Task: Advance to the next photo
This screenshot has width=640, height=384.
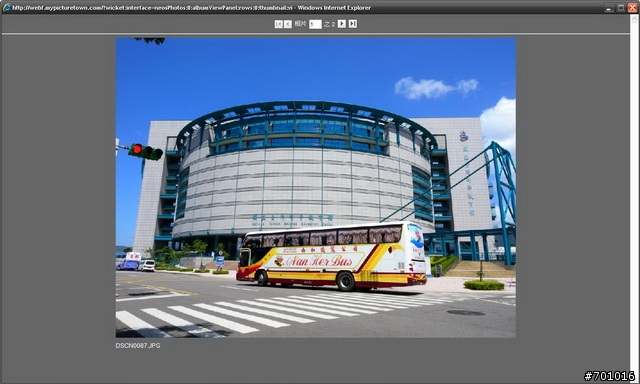Action: point(342,24)
